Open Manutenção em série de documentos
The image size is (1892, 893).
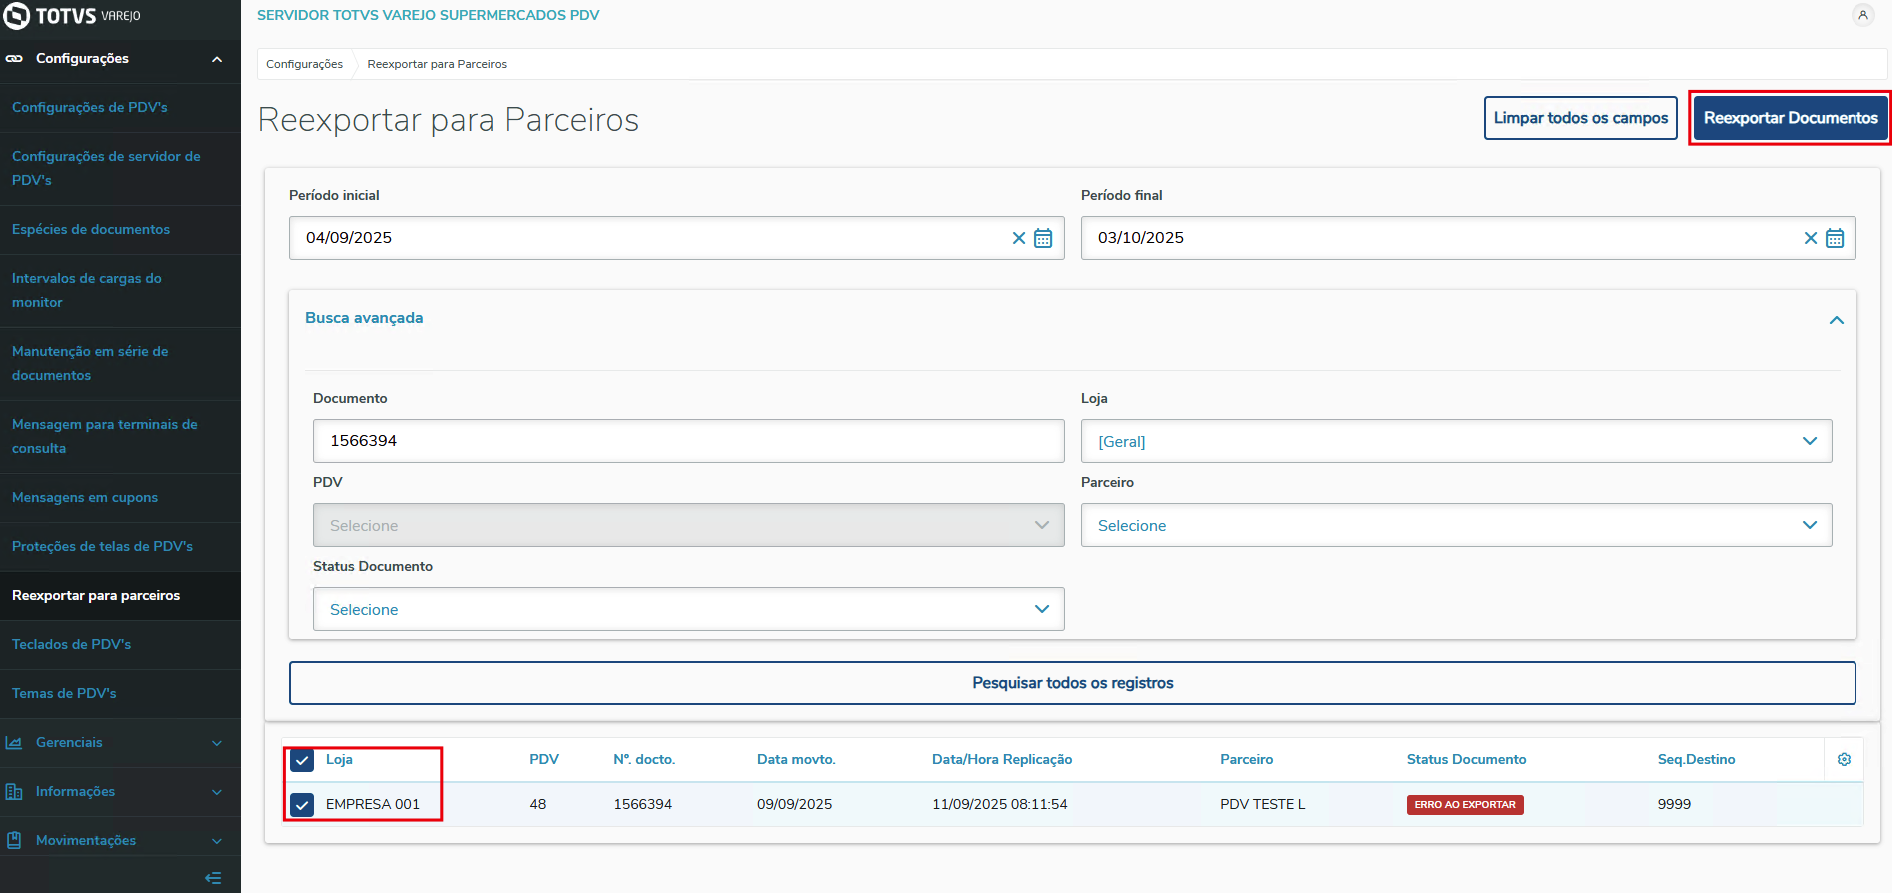click(120, 364)
